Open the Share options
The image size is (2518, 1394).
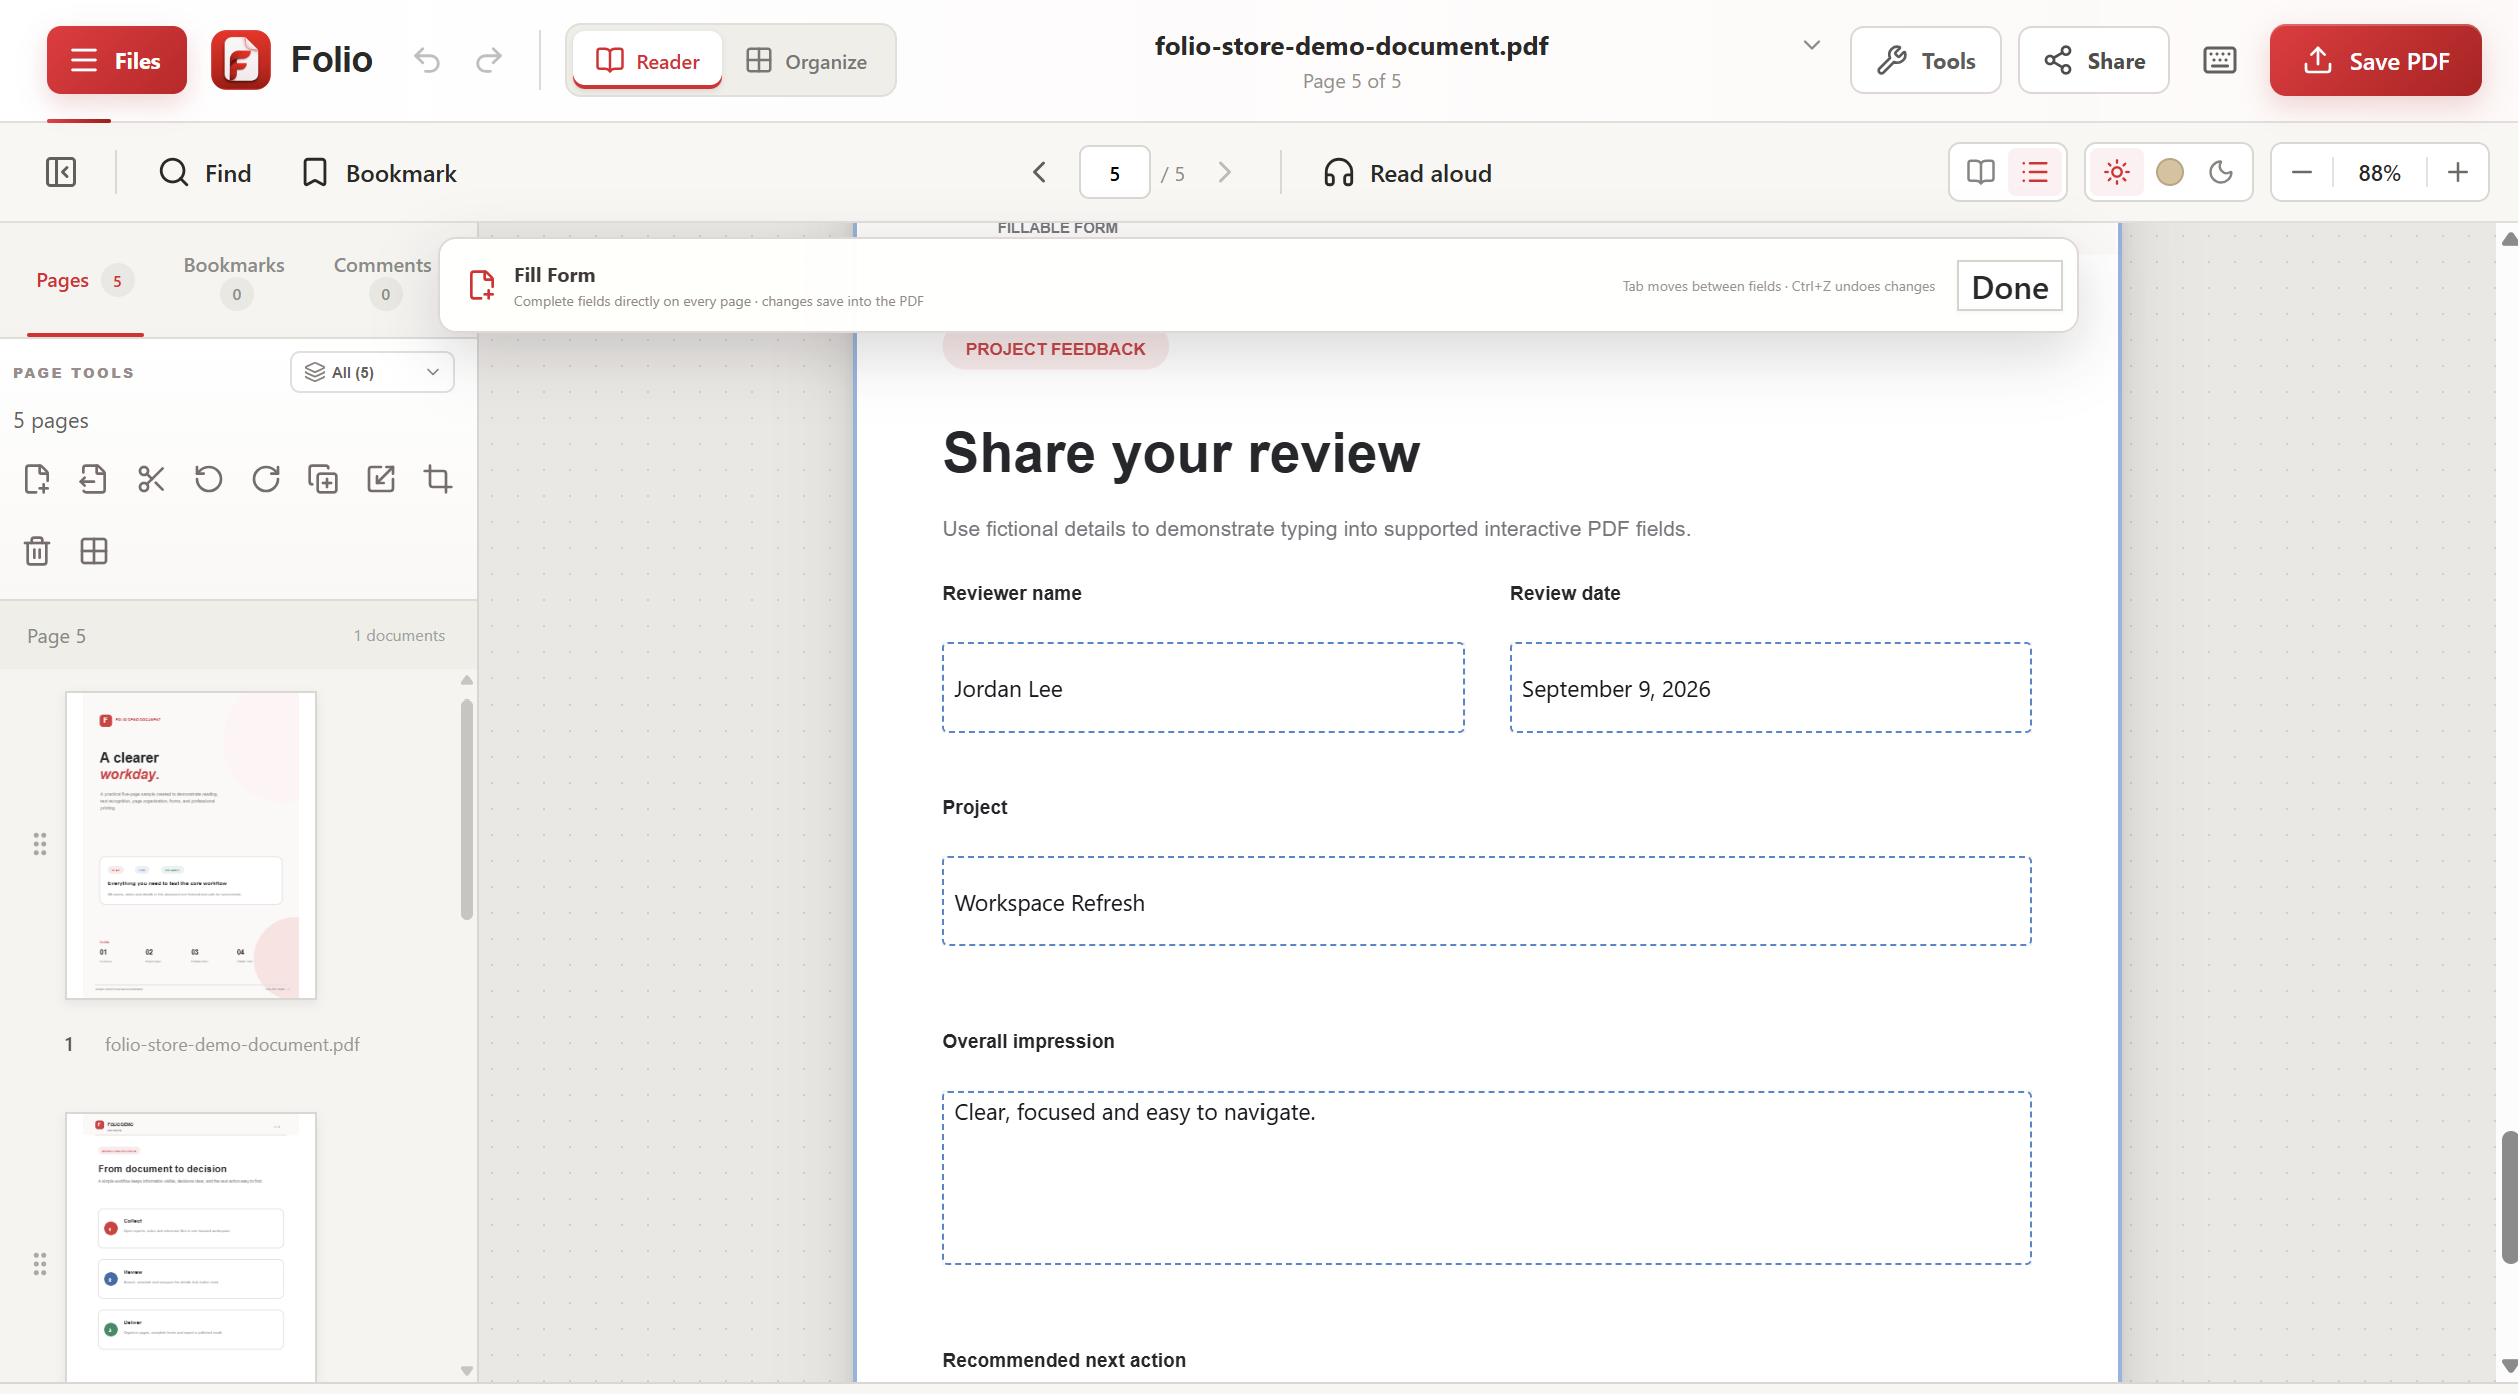pyautogui.click(x=2093, y=60)
